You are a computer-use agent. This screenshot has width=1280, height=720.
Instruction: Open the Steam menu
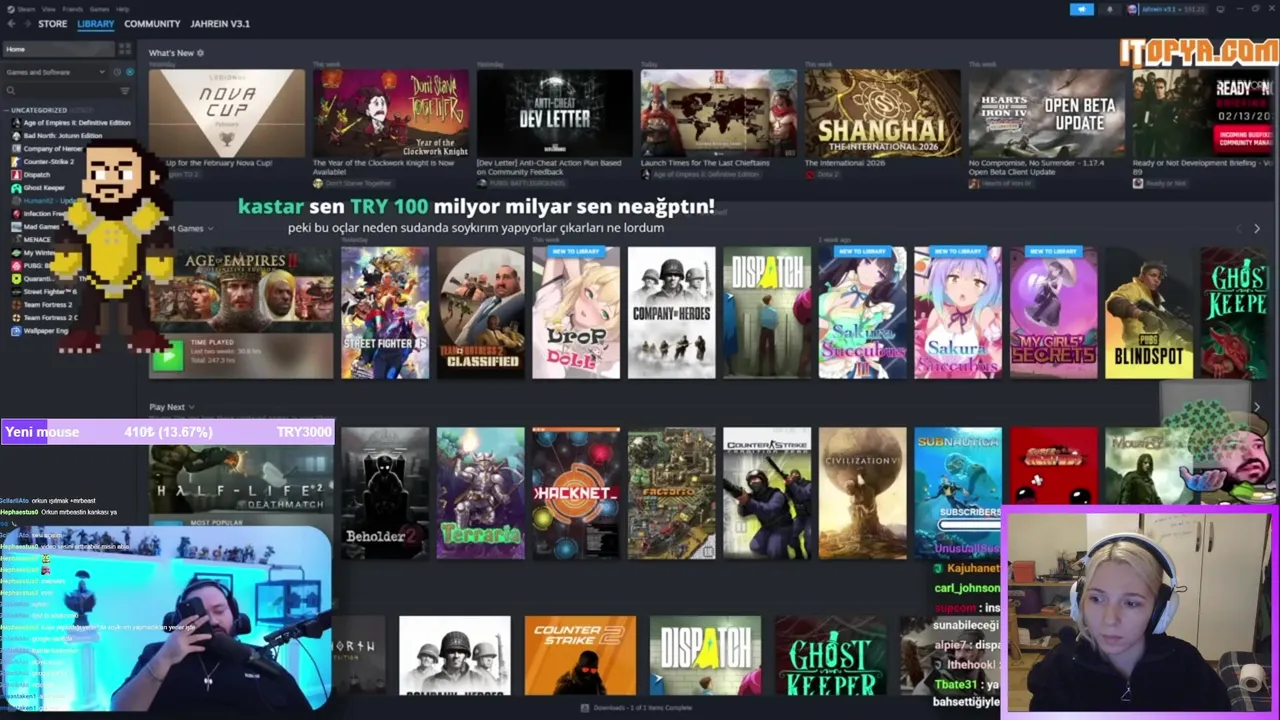click(26, 9)
